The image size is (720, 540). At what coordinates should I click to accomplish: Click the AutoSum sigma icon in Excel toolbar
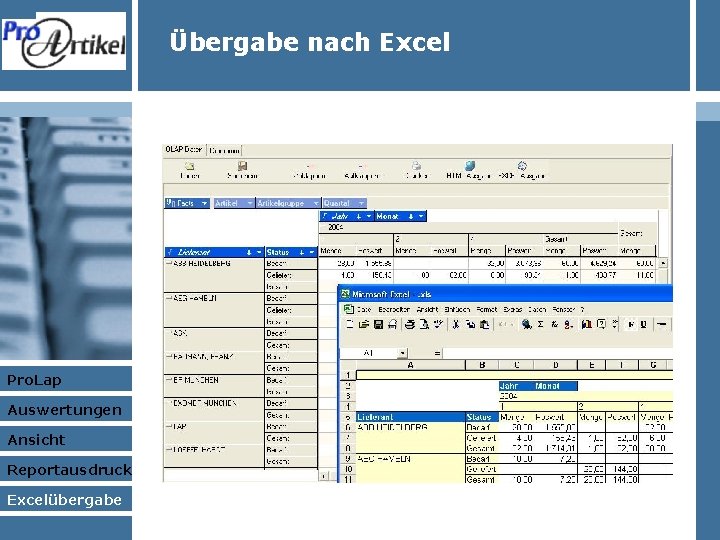(x=540, y=325)
